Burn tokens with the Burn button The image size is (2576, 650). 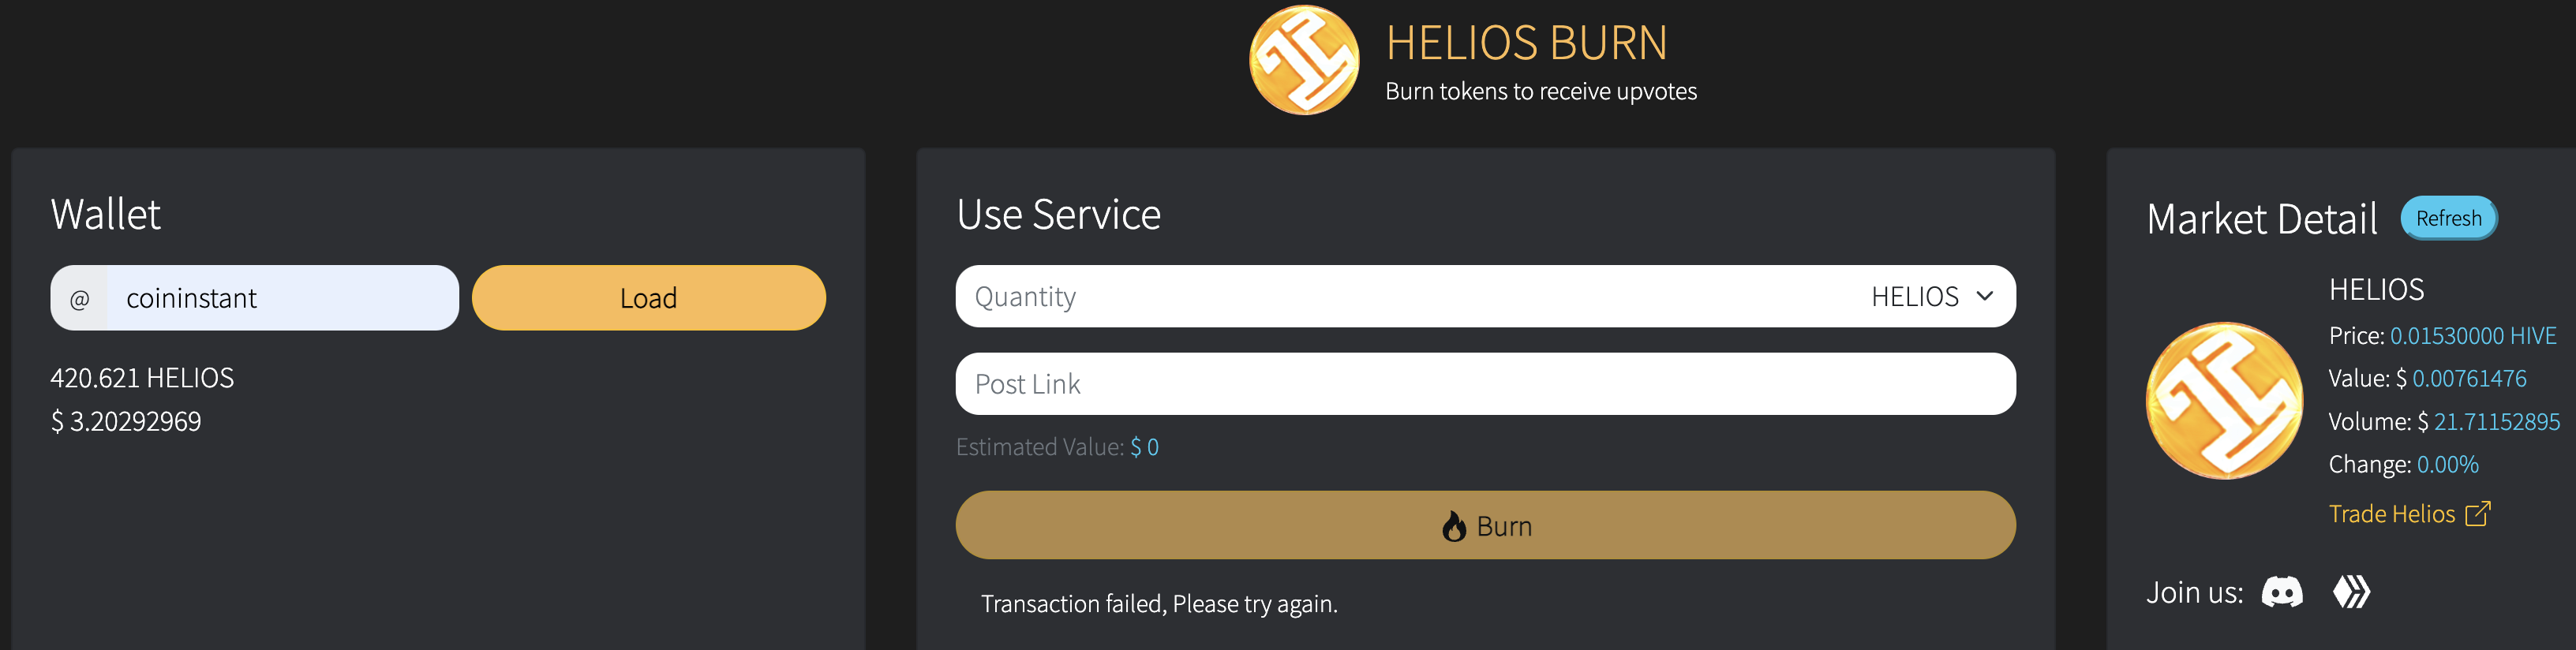click(x=1485, y=525)
